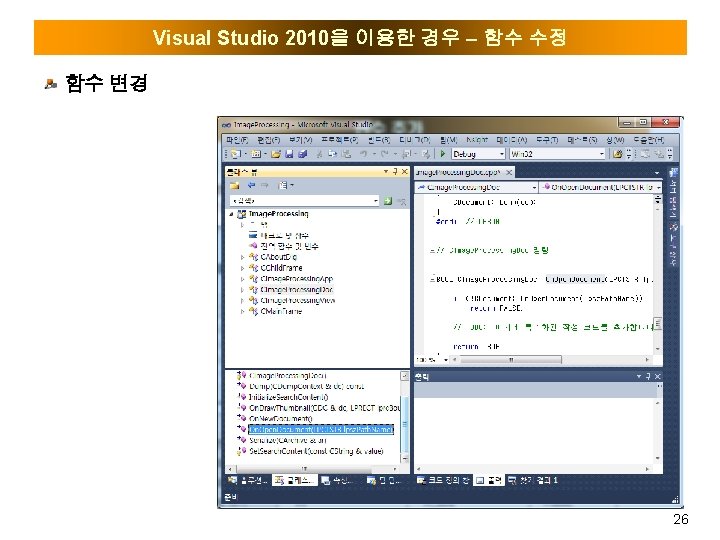The height and width of the screenshot is (540, 720).
Task: Select highlighted OnOpenDocument(LPCTSTR lpszPathName) member
Action: coord(321,429)
